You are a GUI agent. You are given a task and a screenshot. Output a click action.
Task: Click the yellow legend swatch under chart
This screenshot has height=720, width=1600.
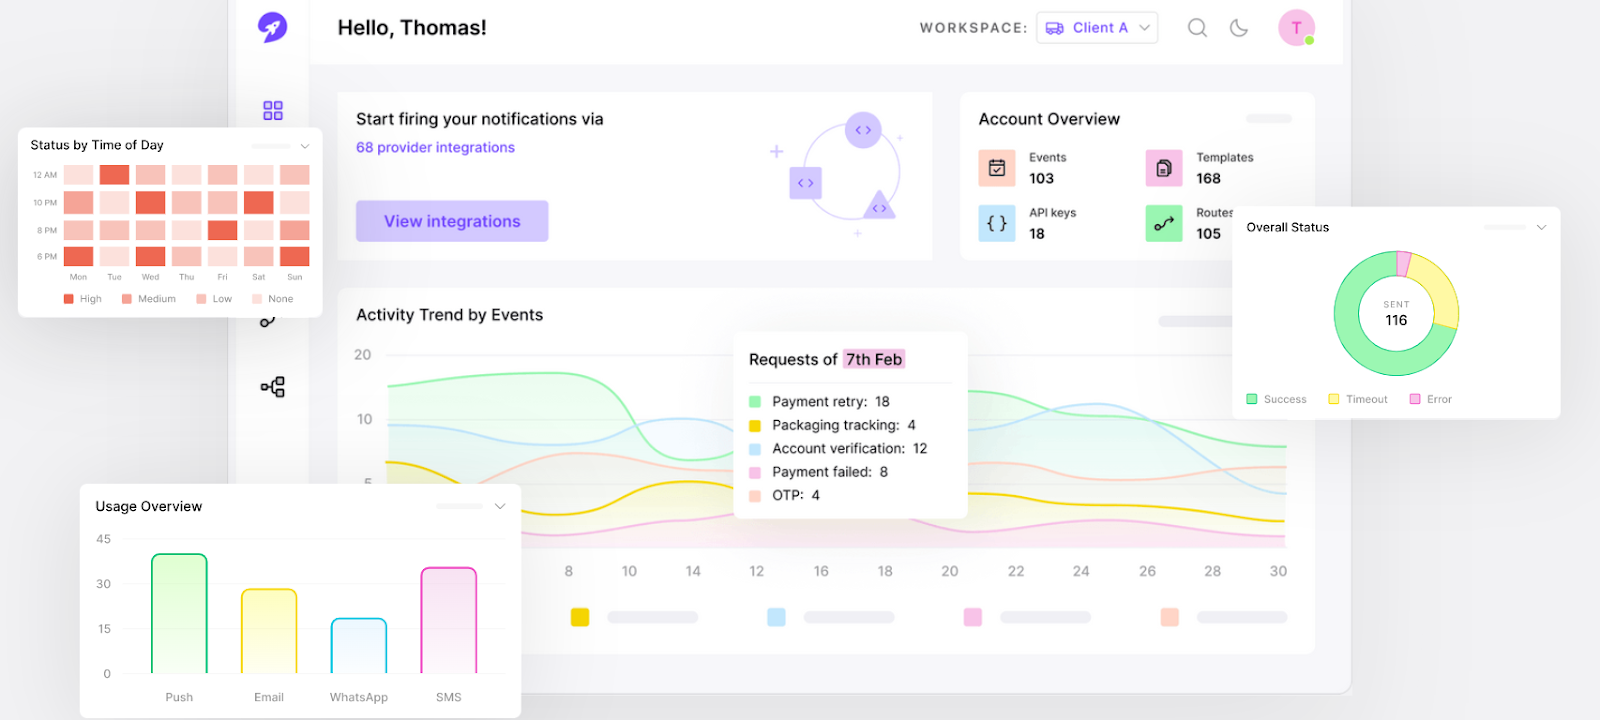580,617
